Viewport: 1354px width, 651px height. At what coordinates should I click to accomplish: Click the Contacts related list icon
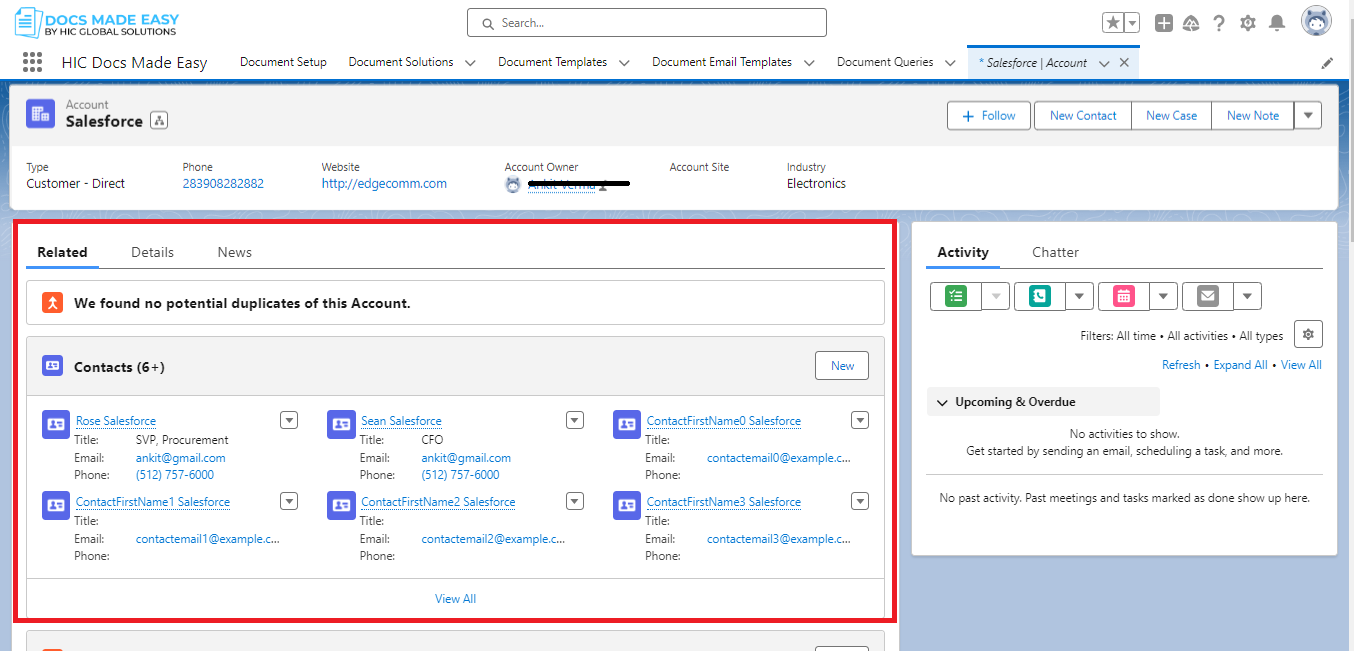tap(52, 366)
